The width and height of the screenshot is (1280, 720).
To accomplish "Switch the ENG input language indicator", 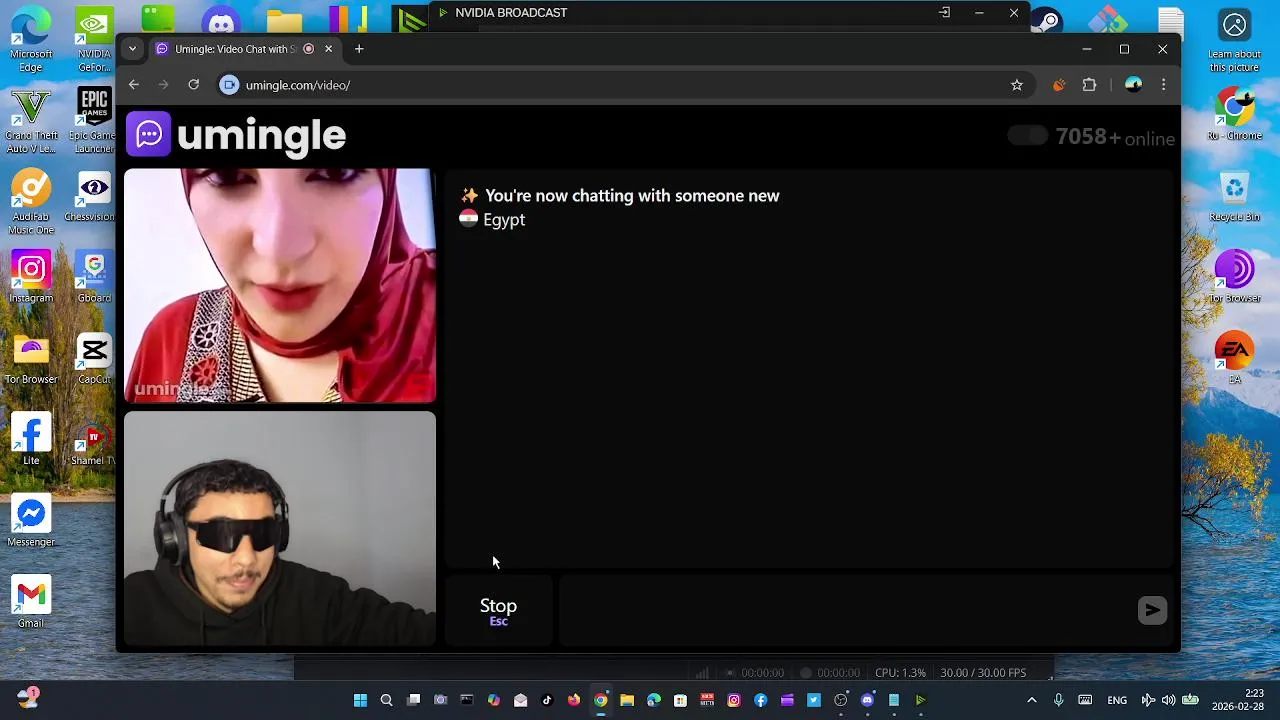I will pyautogui.click(x=1117, y=700).
